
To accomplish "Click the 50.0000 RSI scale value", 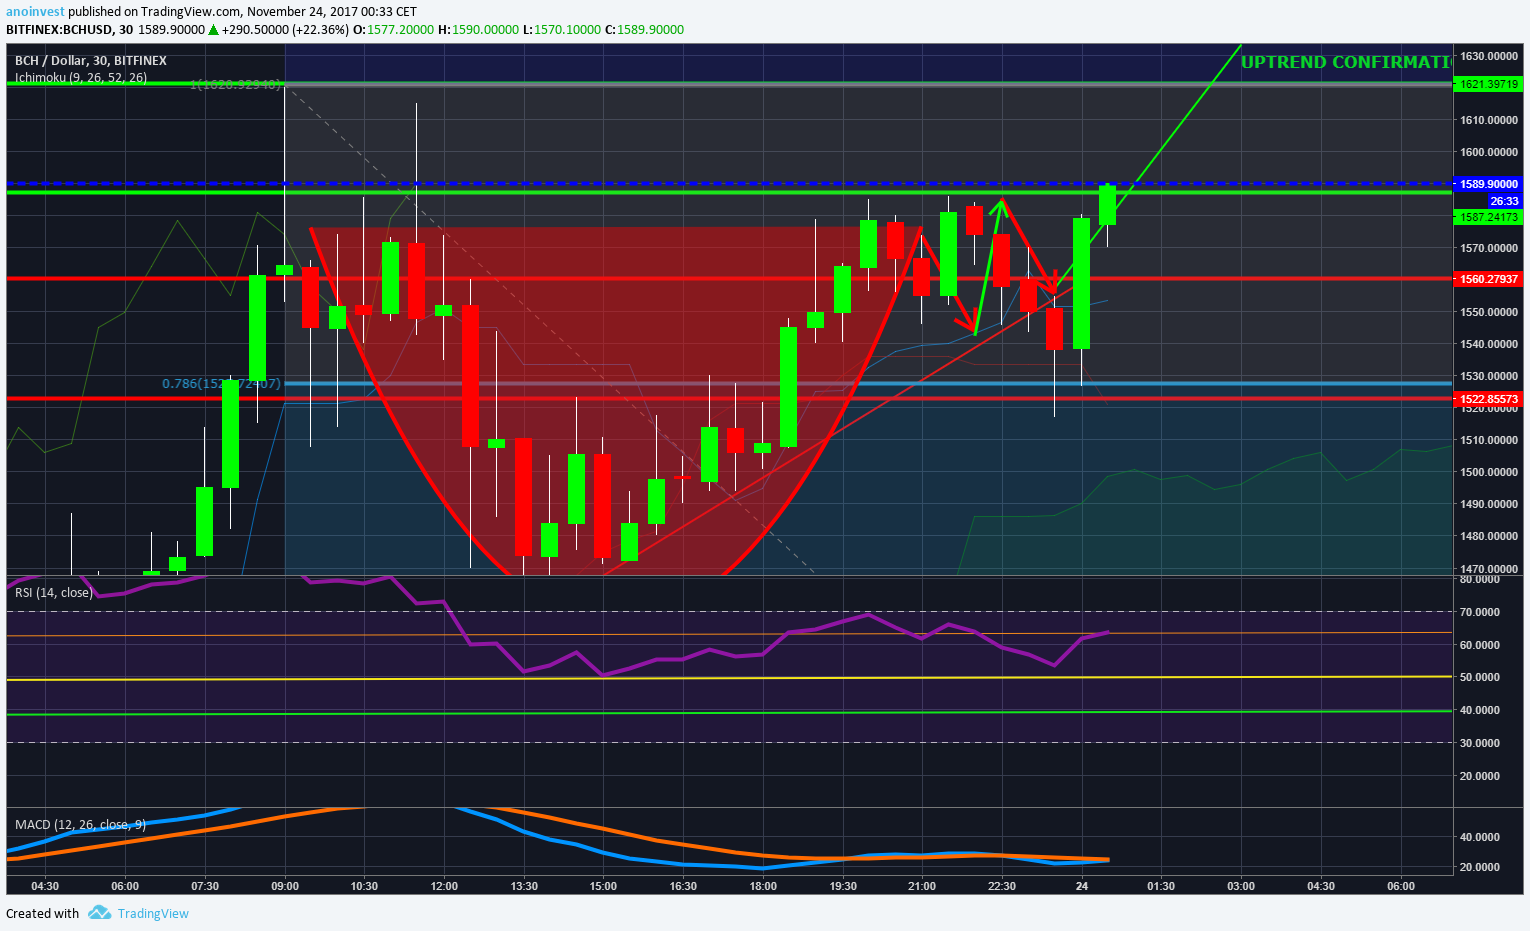I will coord(1480,677).
